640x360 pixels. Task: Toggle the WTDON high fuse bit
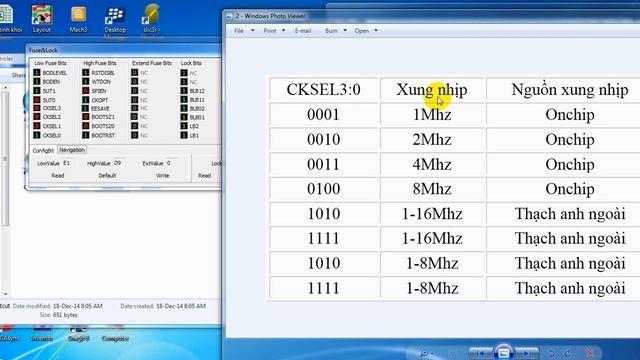click(86, 82)
